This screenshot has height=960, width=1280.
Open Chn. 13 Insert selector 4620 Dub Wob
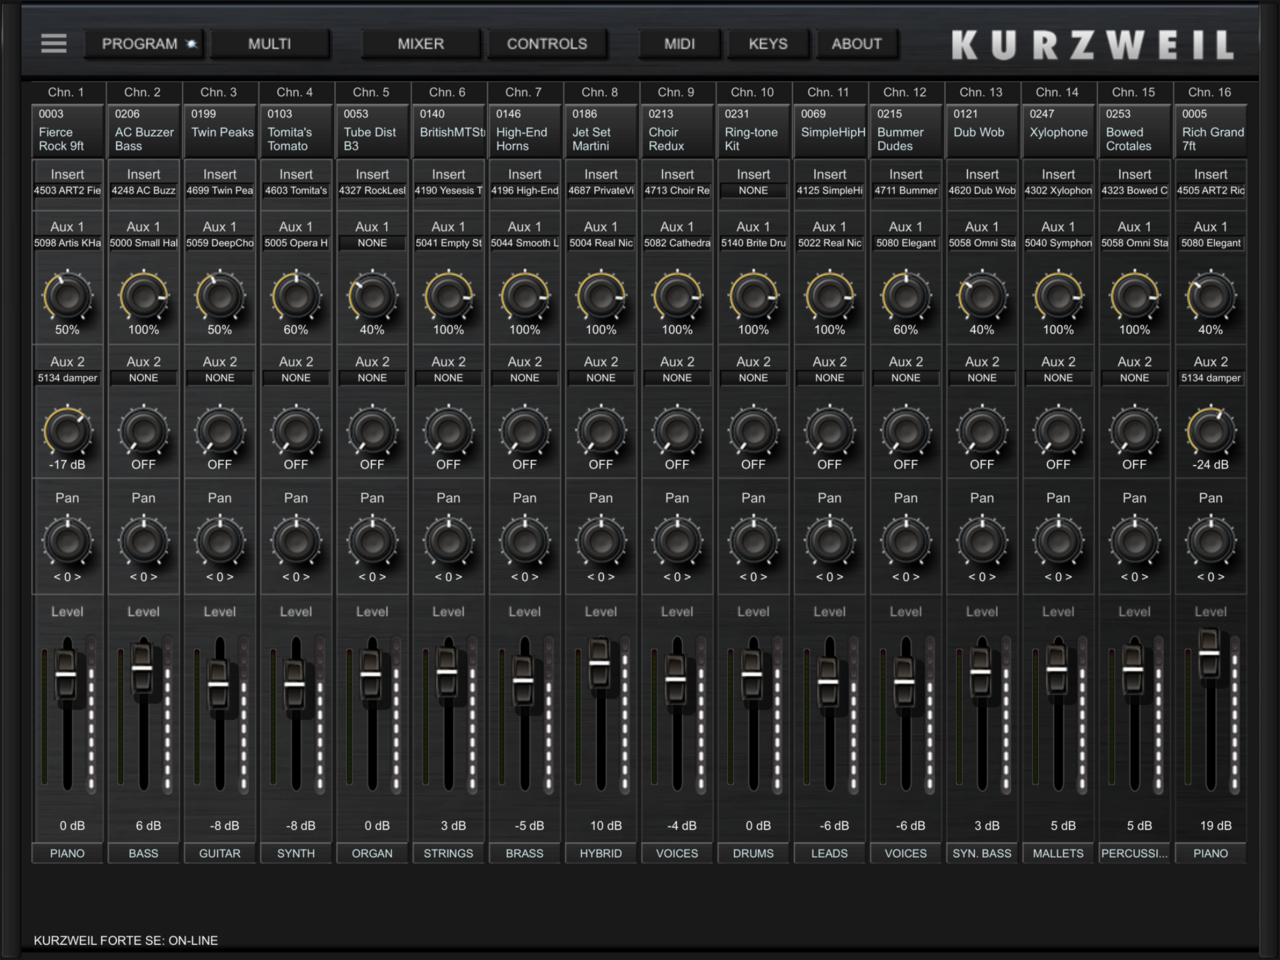point(982,190)
